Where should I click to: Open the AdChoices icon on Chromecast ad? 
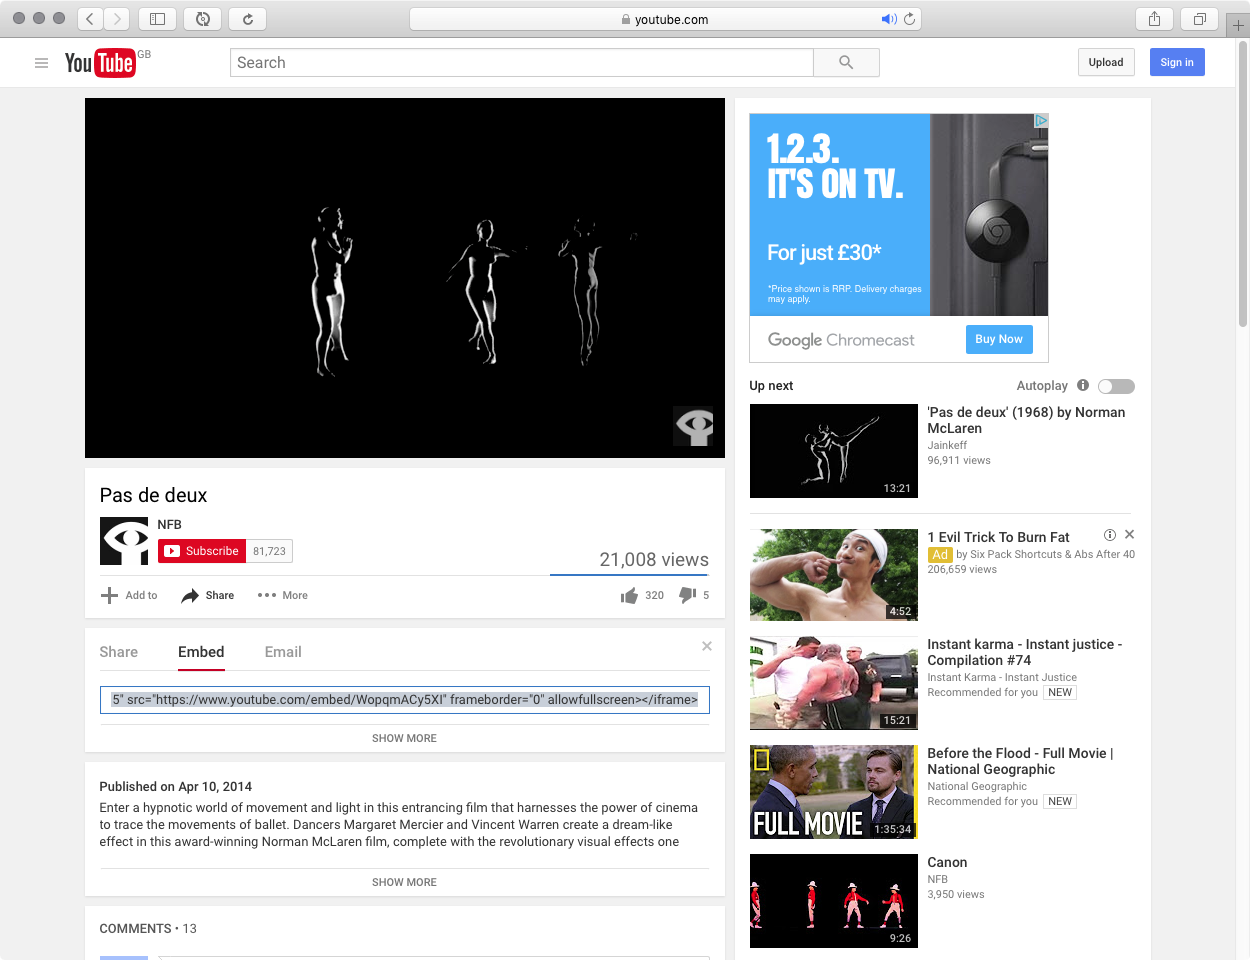(1041, 120)
